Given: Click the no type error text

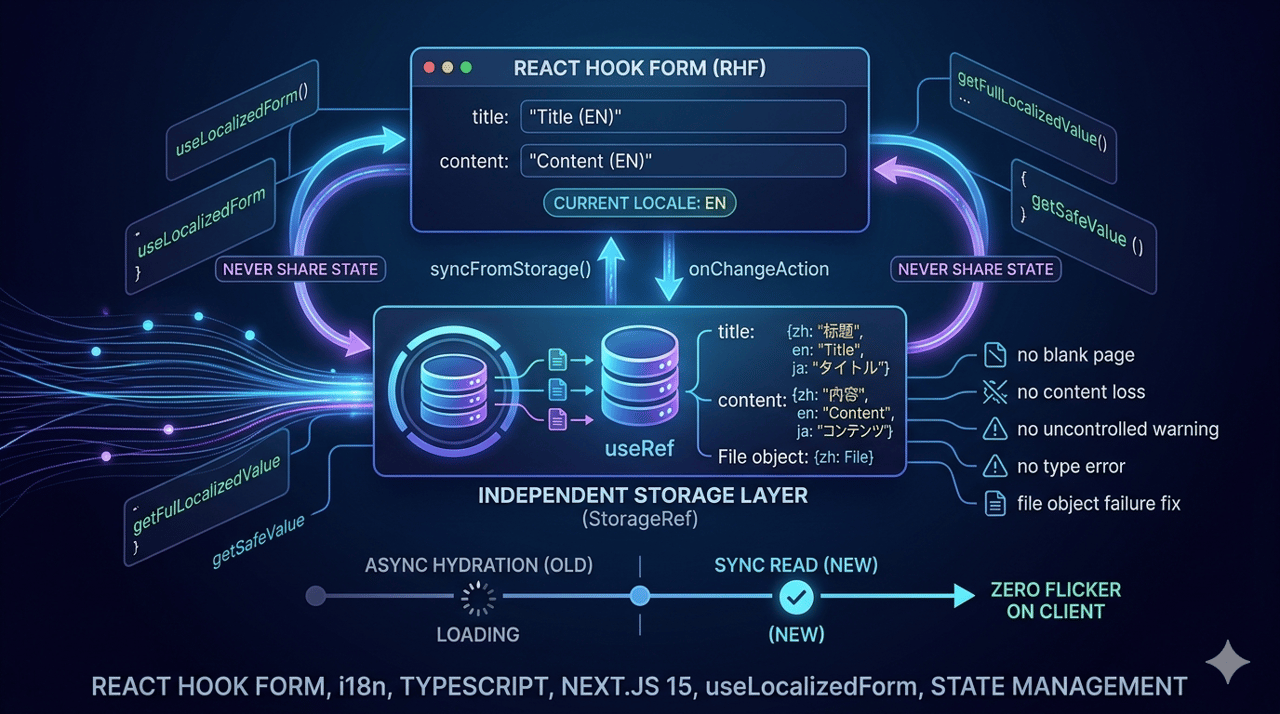Looking at the screenshot, I should [x=1071, y=466].
